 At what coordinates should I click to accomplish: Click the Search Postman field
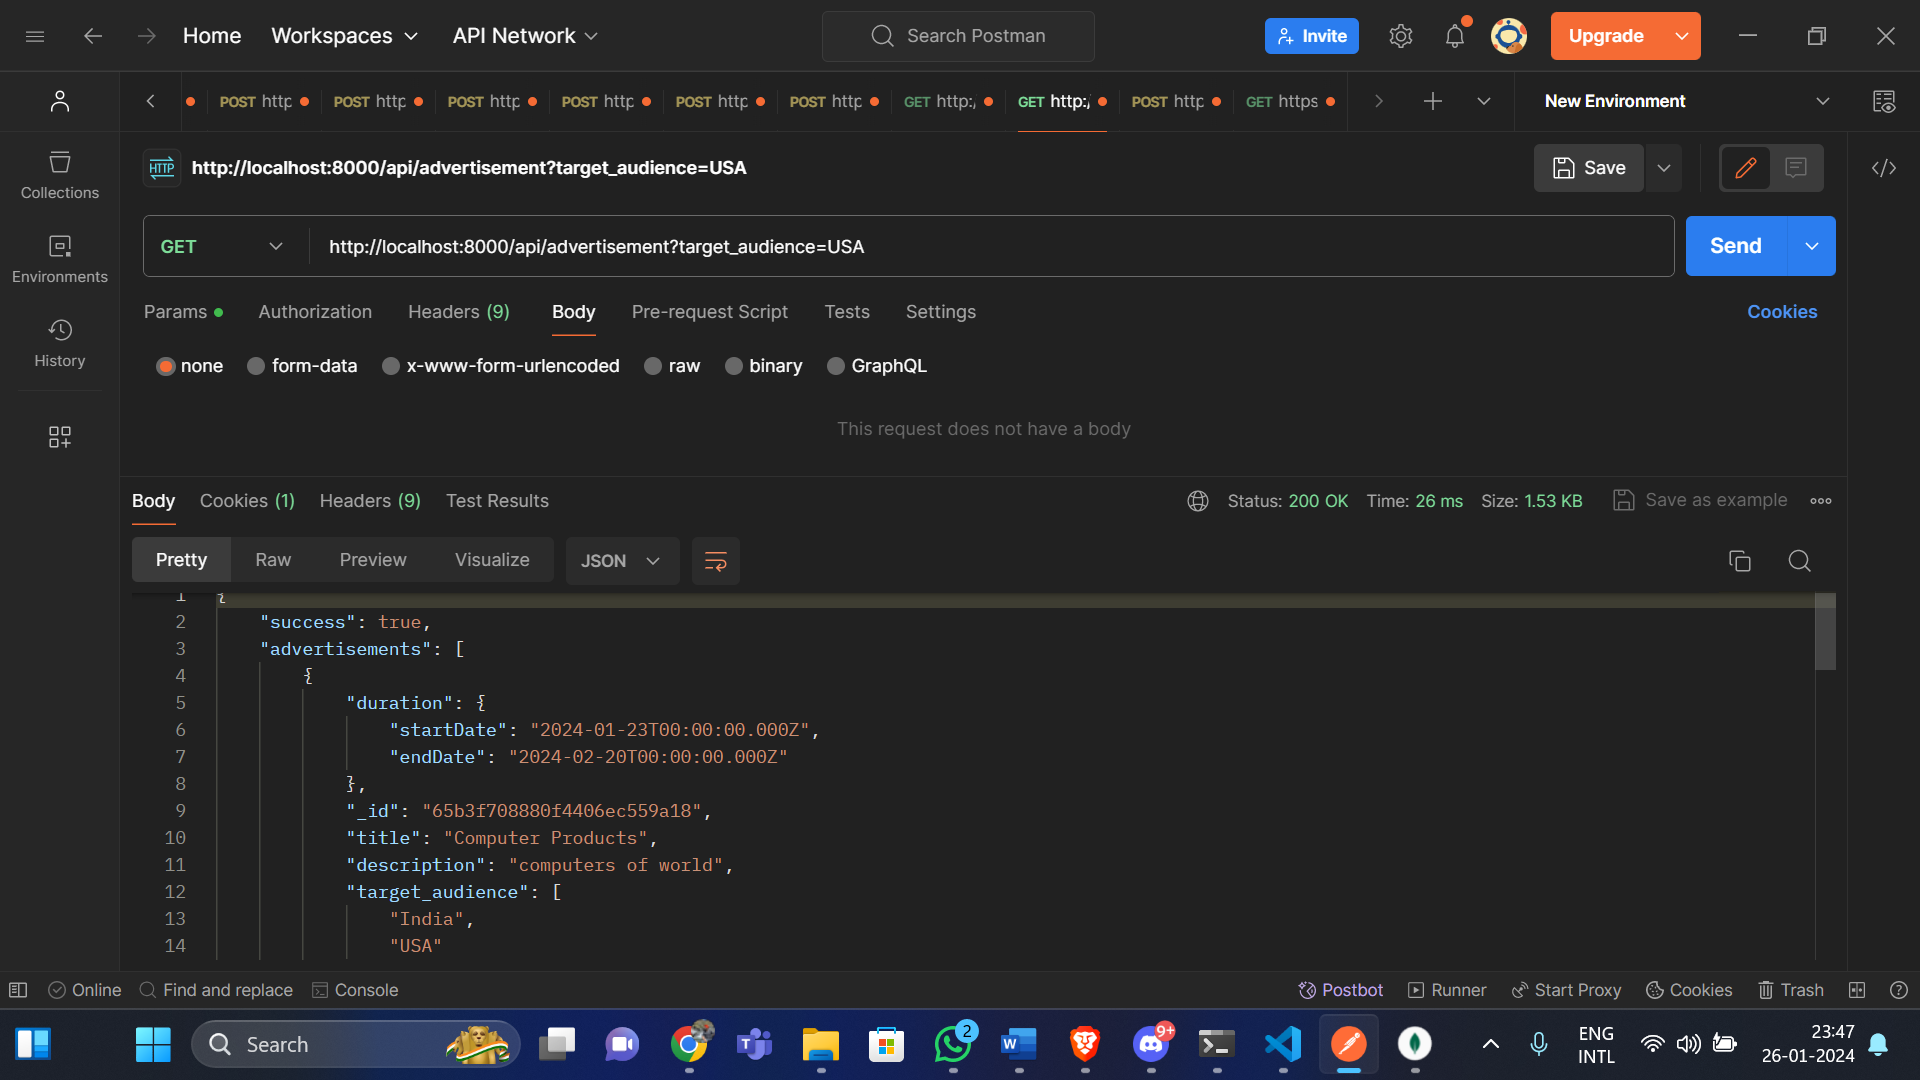pyautogui.click(x=958, y=36)
